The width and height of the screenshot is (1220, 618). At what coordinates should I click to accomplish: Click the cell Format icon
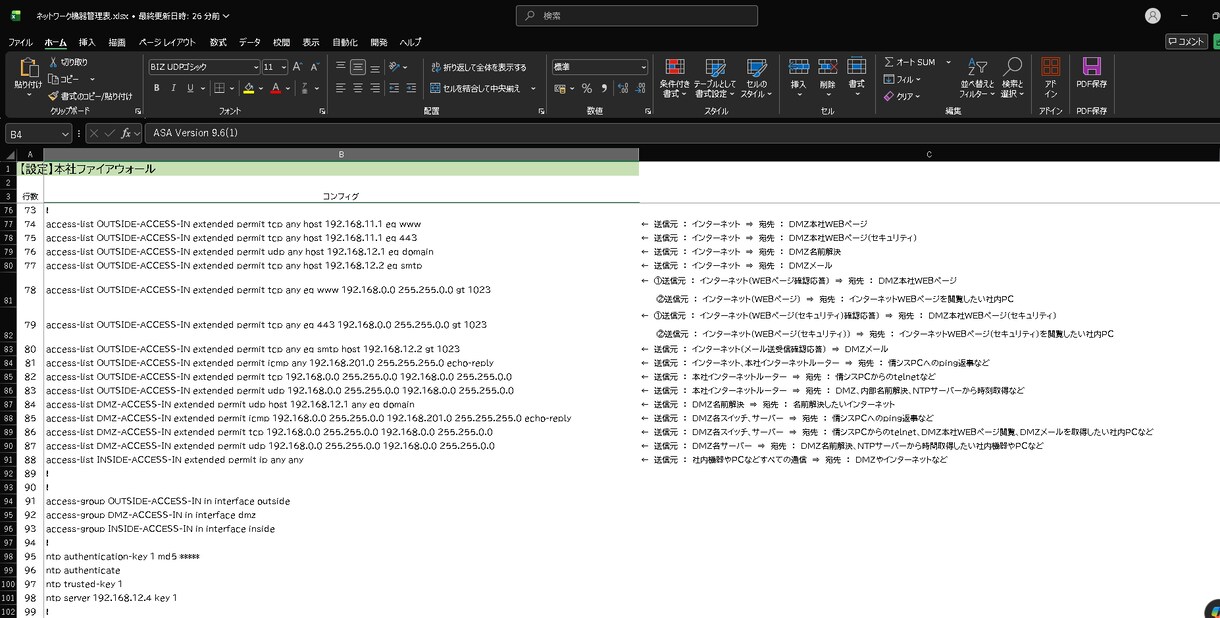[x=856, y=67]
